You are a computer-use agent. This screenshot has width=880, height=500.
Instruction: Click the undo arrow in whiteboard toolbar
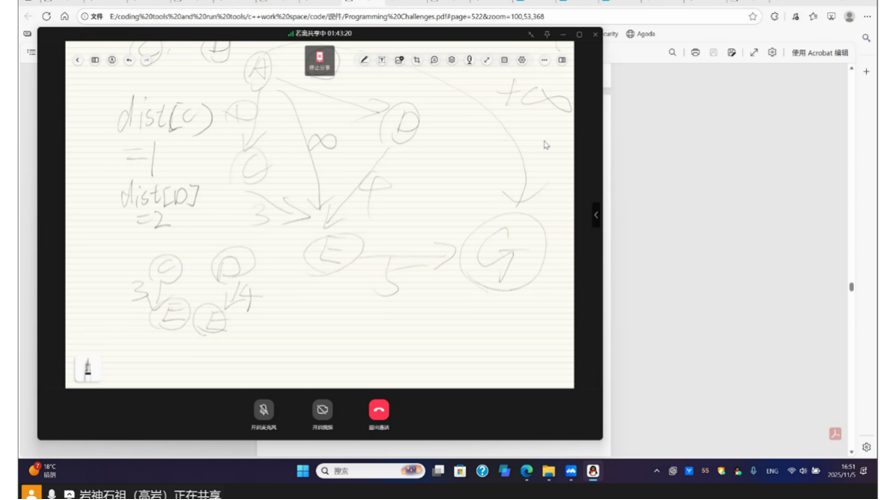(x=129, y=60)
